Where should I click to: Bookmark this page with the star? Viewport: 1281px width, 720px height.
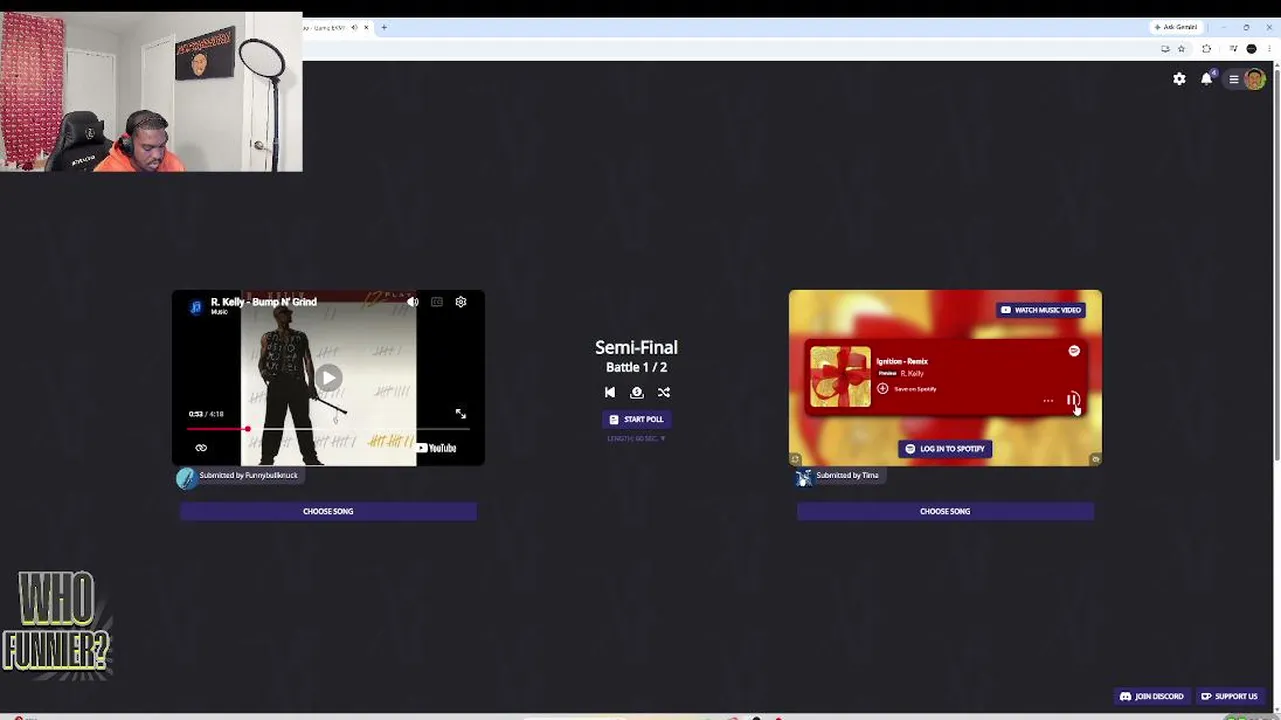click(1181, 48)
